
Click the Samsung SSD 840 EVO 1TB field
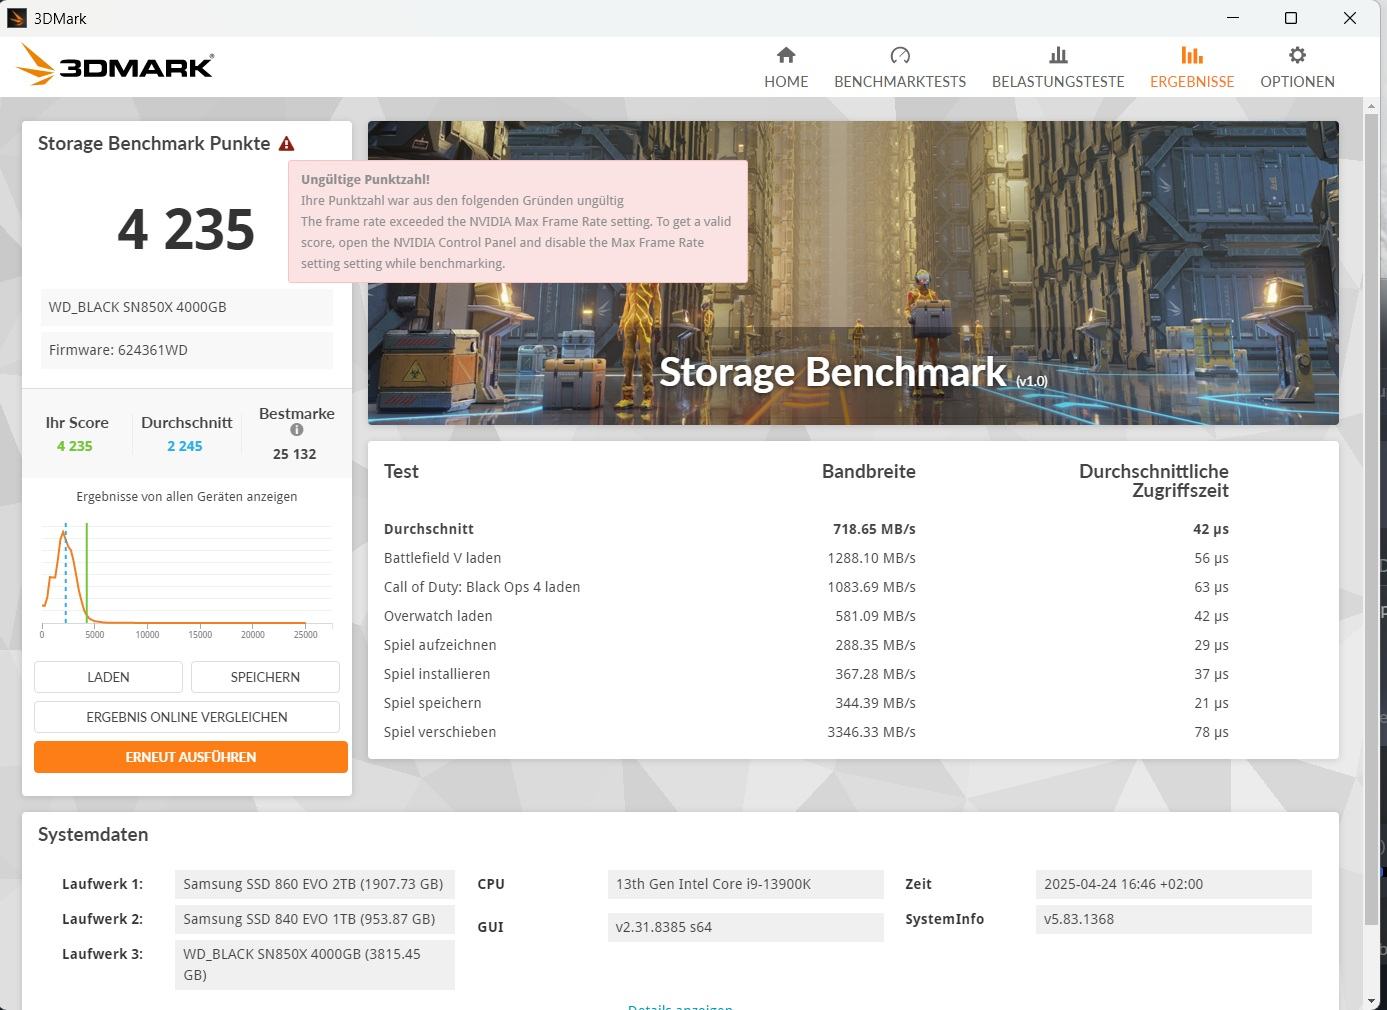point(315,919)
